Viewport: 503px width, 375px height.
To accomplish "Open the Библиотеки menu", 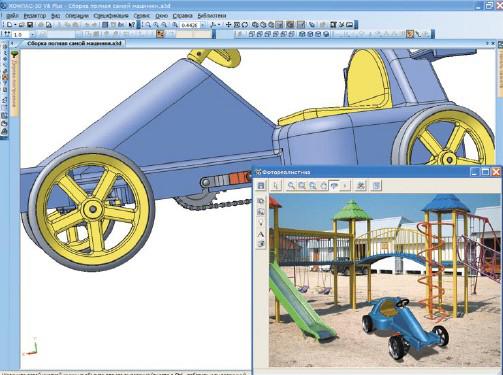I will click(212, 16).
